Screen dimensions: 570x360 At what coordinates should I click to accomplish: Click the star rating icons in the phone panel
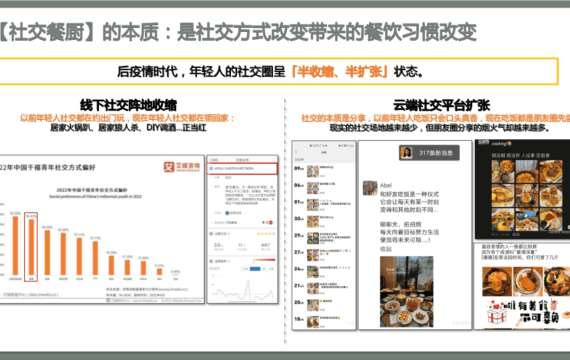266,234
